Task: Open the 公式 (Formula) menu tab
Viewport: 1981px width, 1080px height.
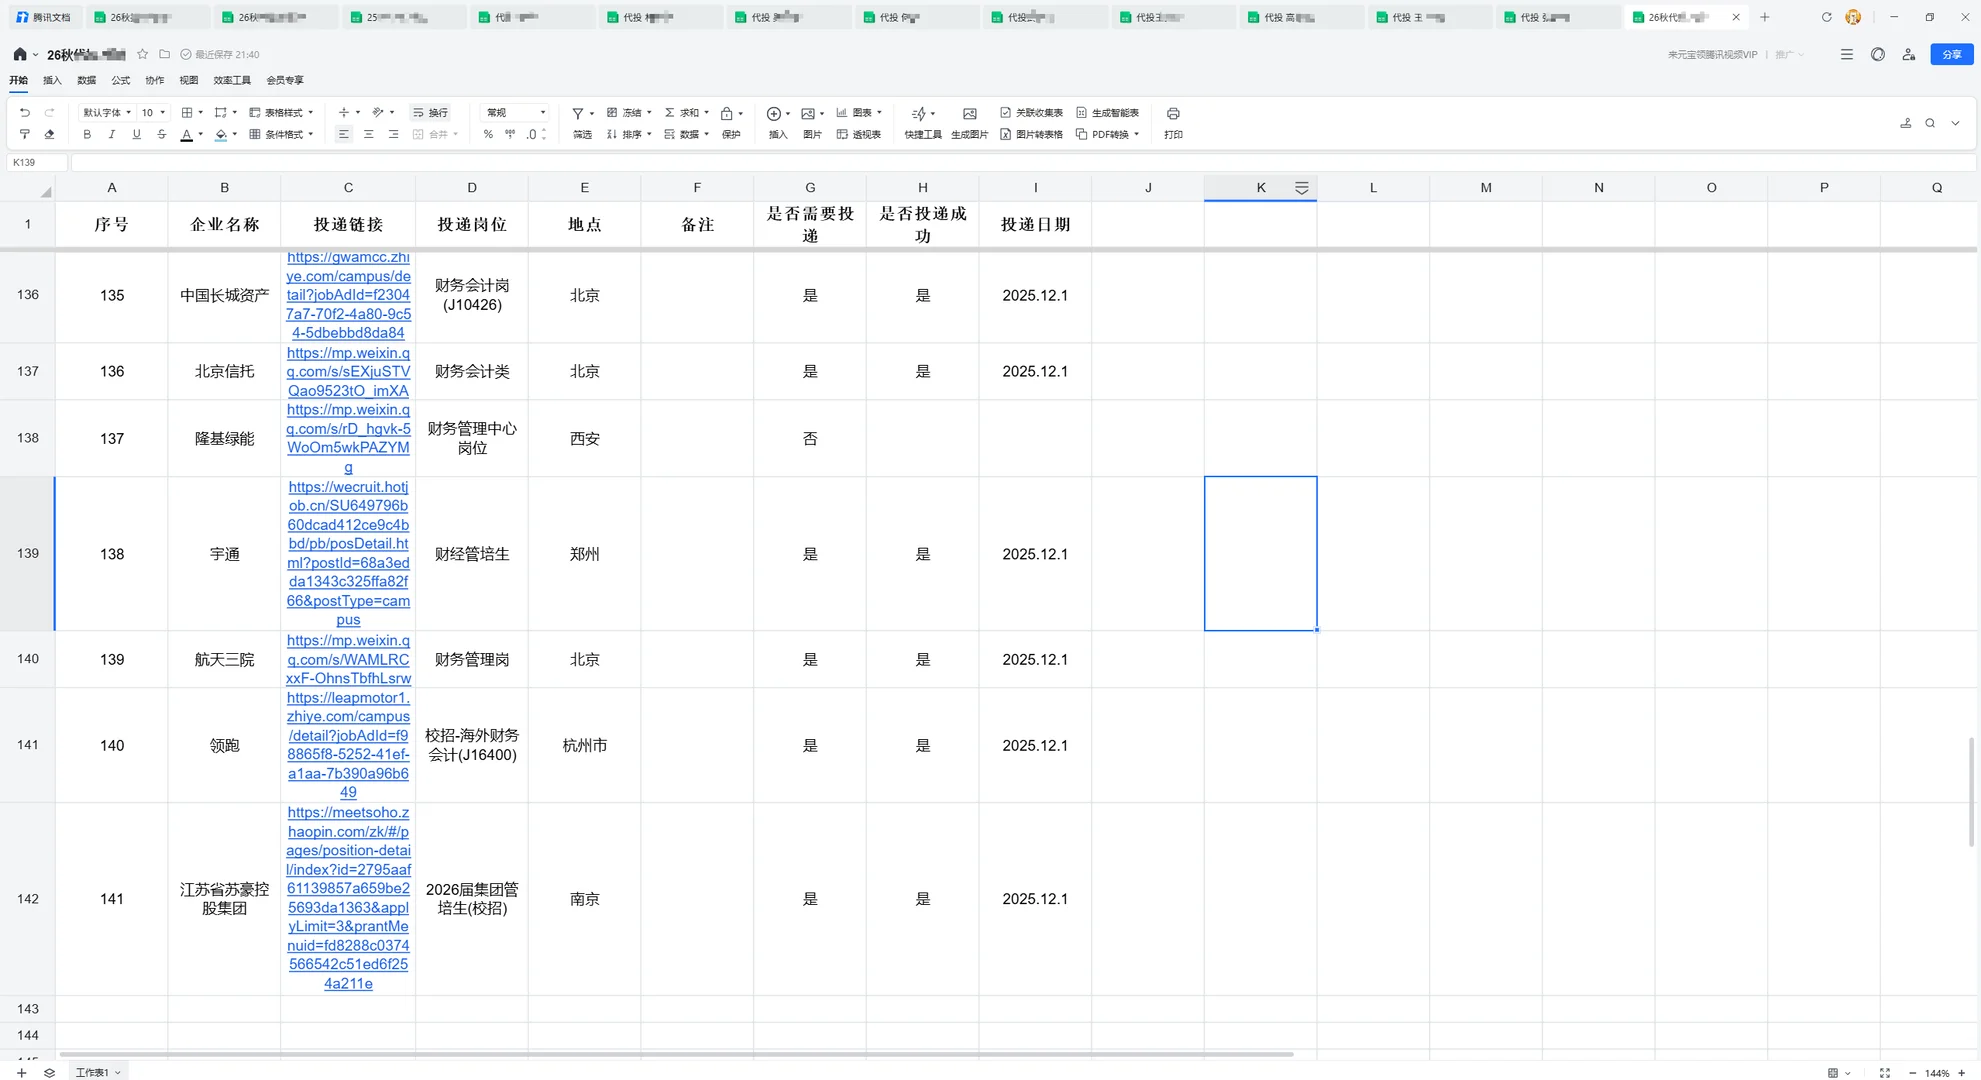Action: point(120,80)
